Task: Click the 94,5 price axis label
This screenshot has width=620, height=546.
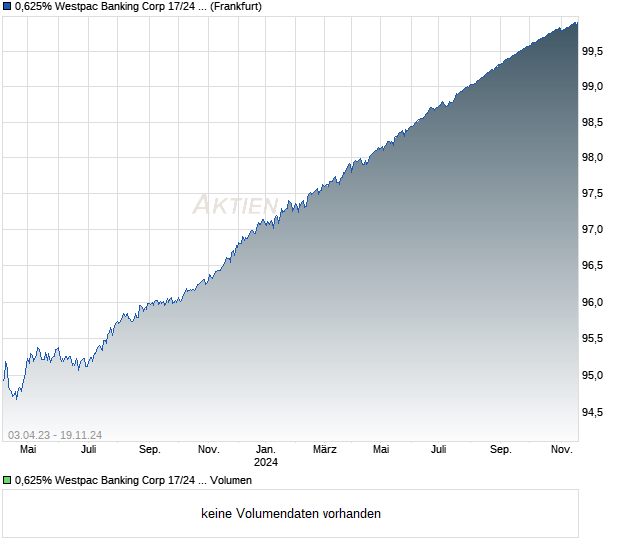Action: 592,412
